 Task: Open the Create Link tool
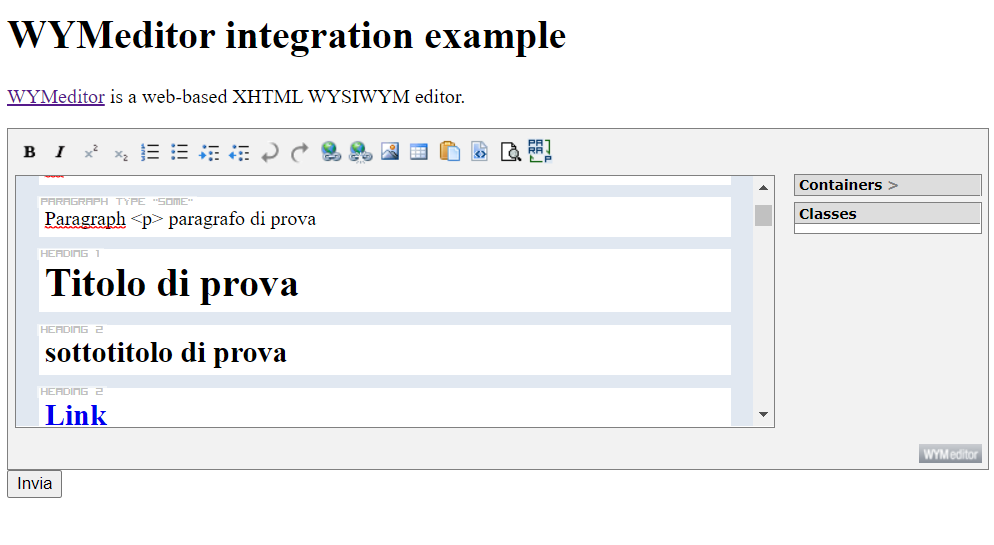(x=330, y=152)
